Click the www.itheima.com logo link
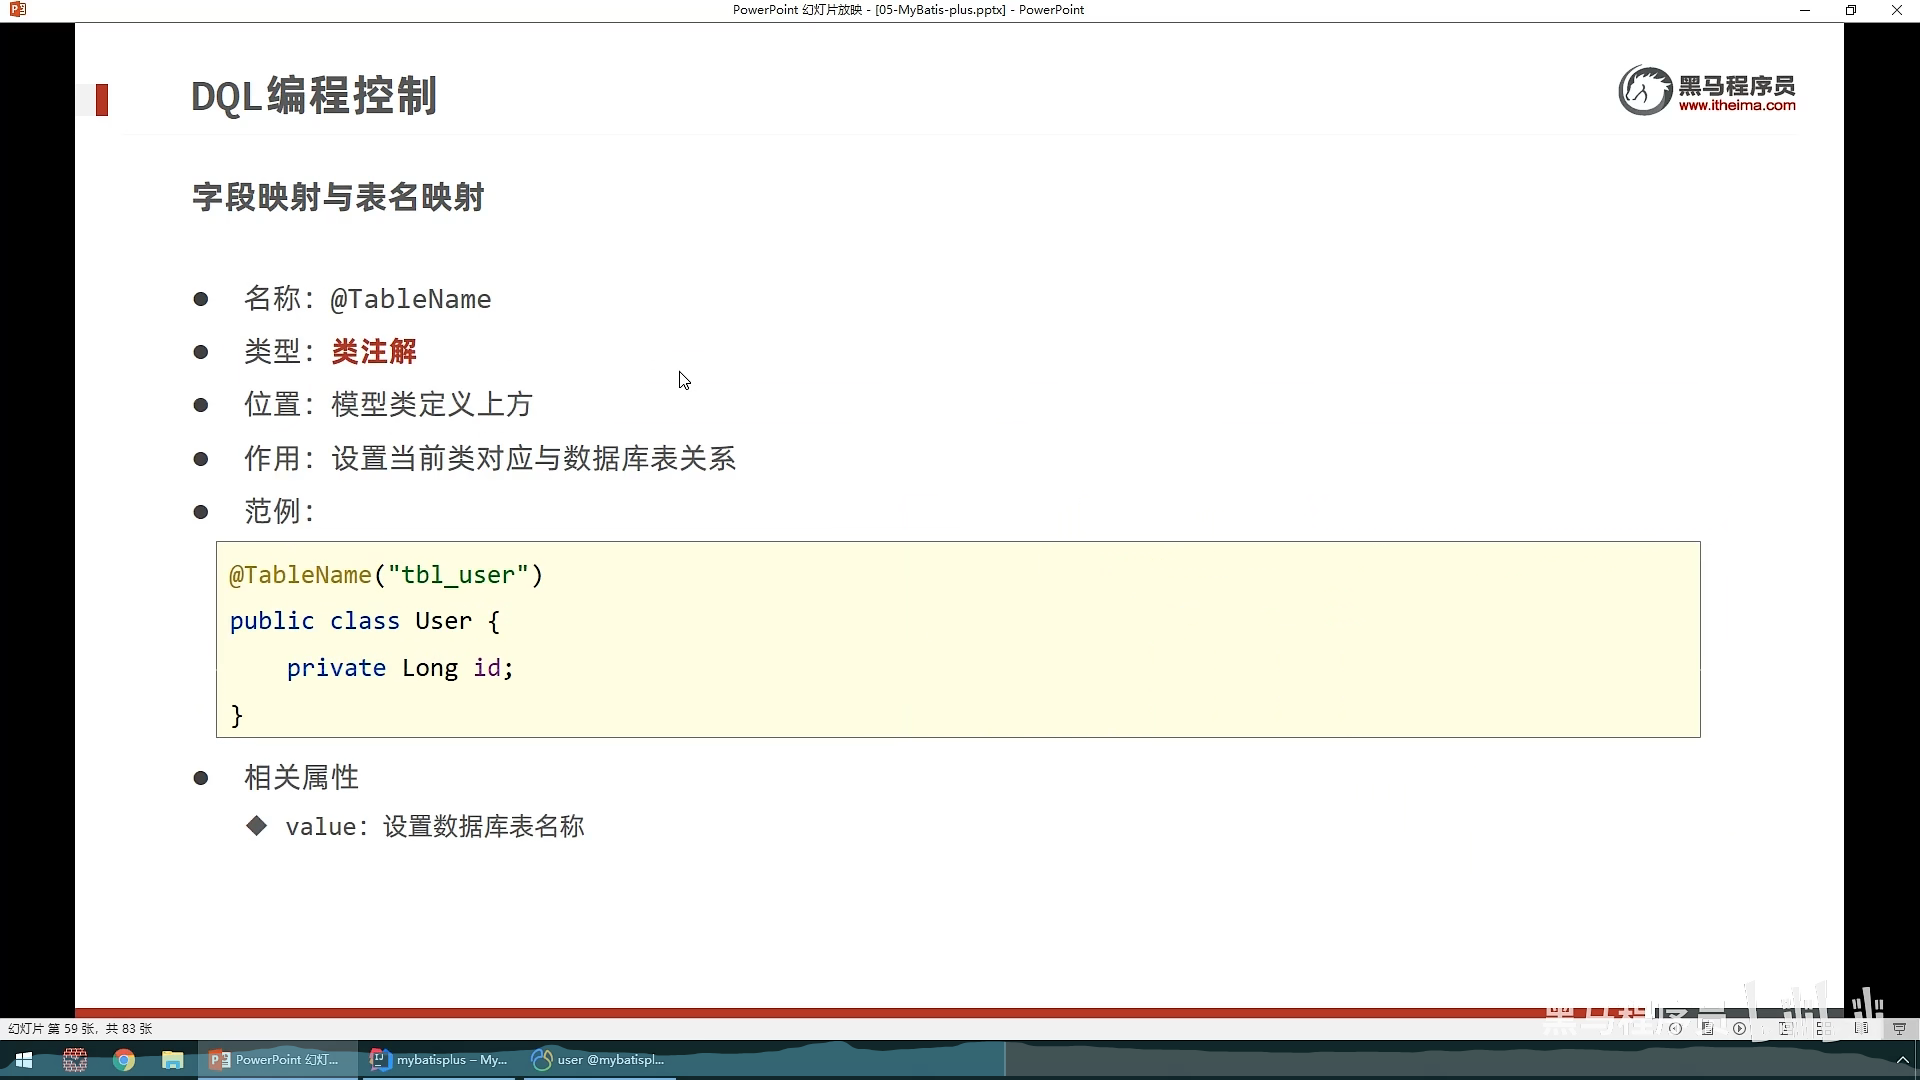Image resolution: width=1920 pixels, height=1080 pixels. [1736, 105]
